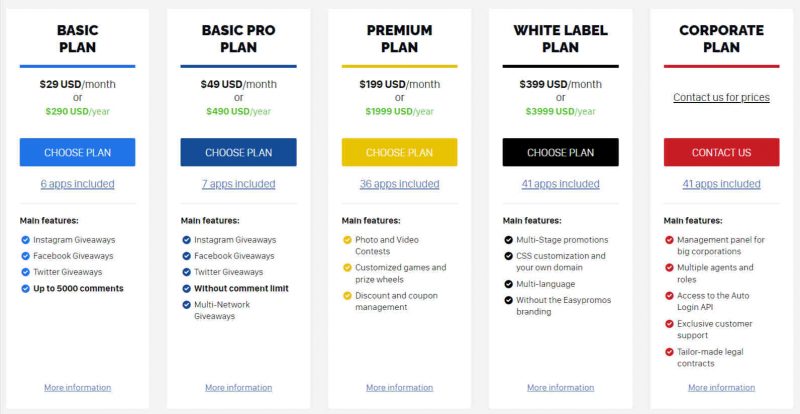Viewport: 800px width, 414px height.
Task: Click the blue checkmark beside Instagram Giveaways in Basic Plan
Action: [x=26, y=240]
